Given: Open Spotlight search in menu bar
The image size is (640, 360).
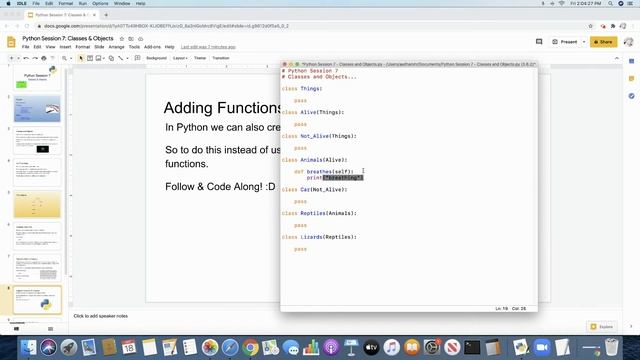Looking at the screenshot, I should [610, 3].
